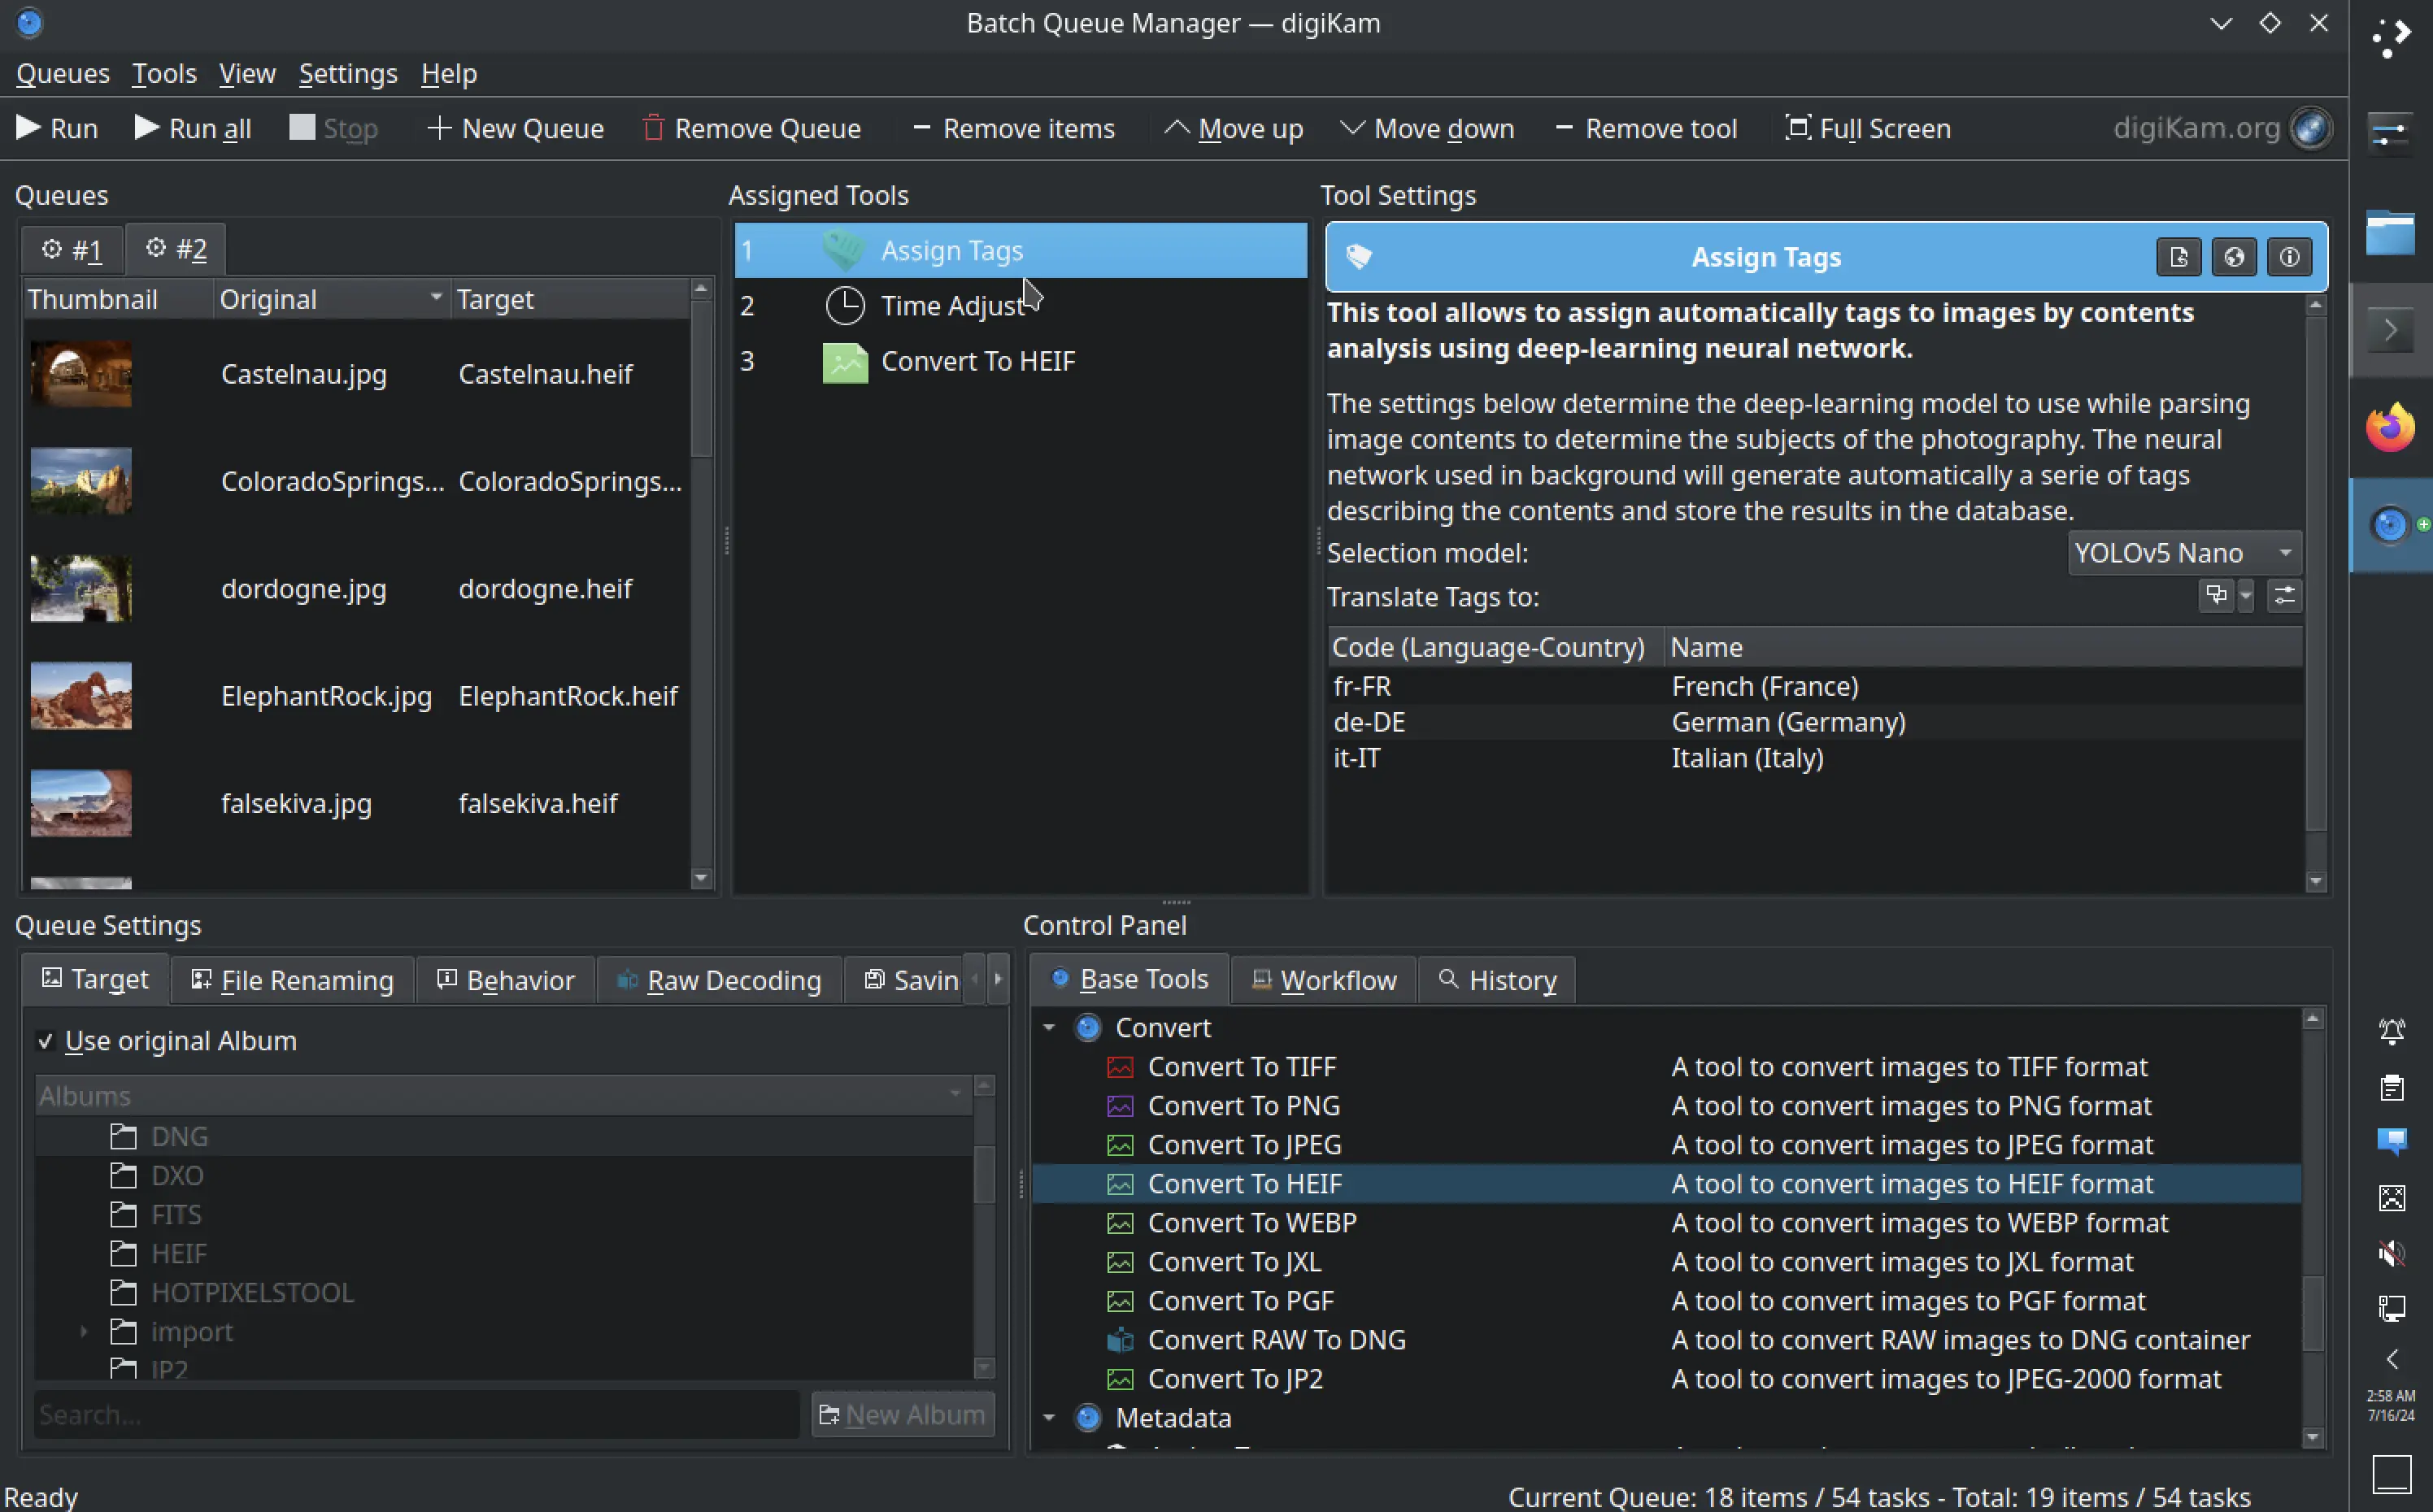Click the reset tool settings icon
Image resolution: width=2433 pixels, height=1512 pixels.
click(2178, 258)
